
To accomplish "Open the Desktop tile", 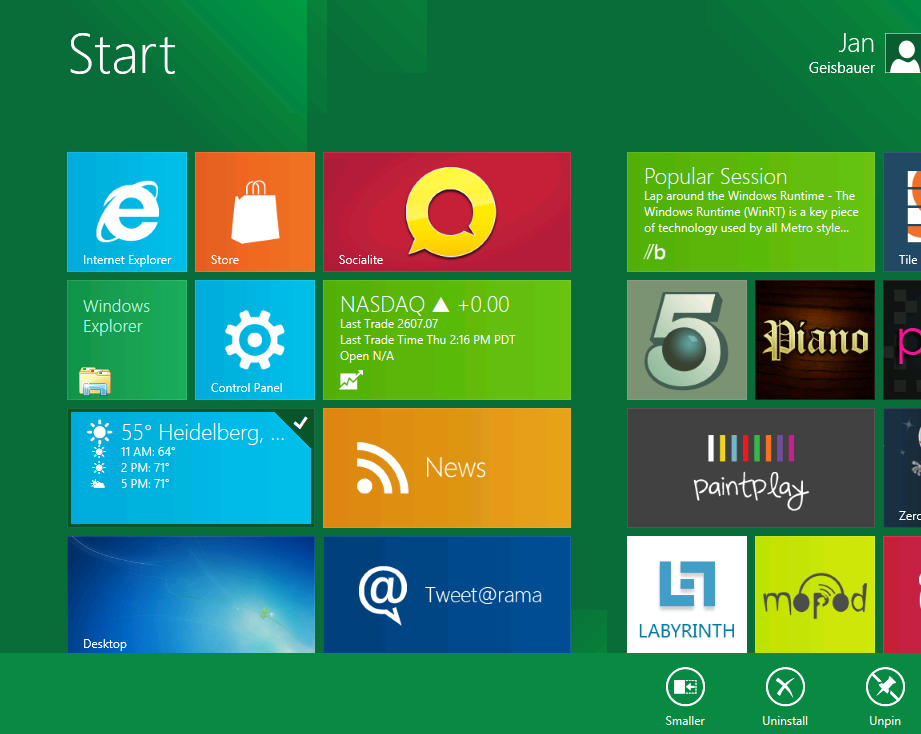I will tap(191, 594).
